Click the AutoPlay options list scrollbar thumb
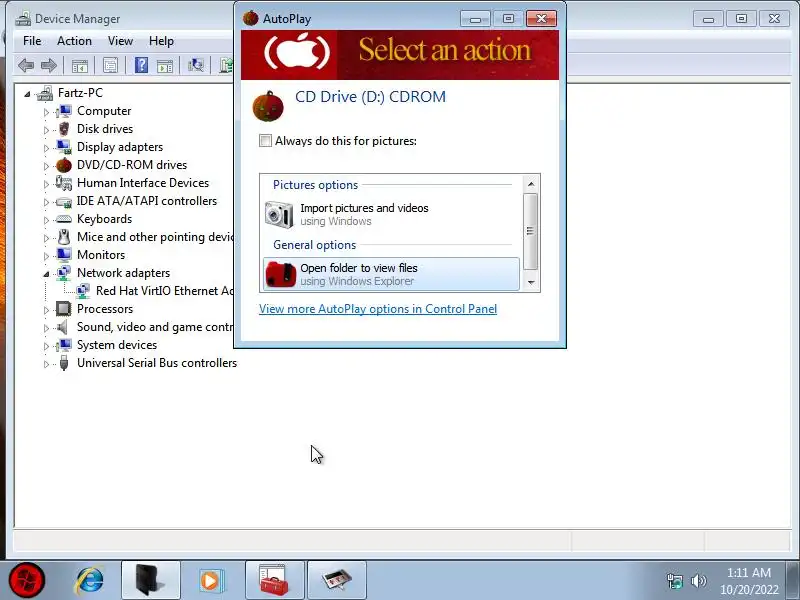Viewport: 800px width, 600px height. (x=531, y=231)
